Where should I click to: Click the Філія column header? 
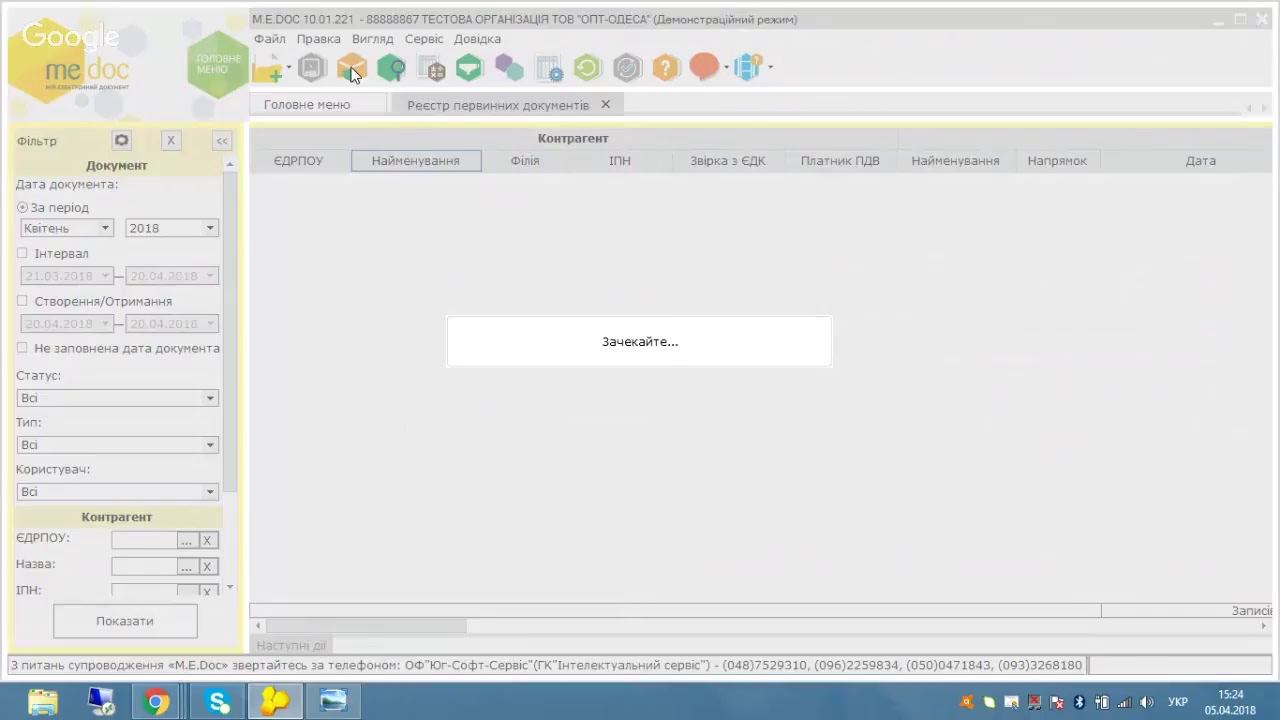click(524, 161)
